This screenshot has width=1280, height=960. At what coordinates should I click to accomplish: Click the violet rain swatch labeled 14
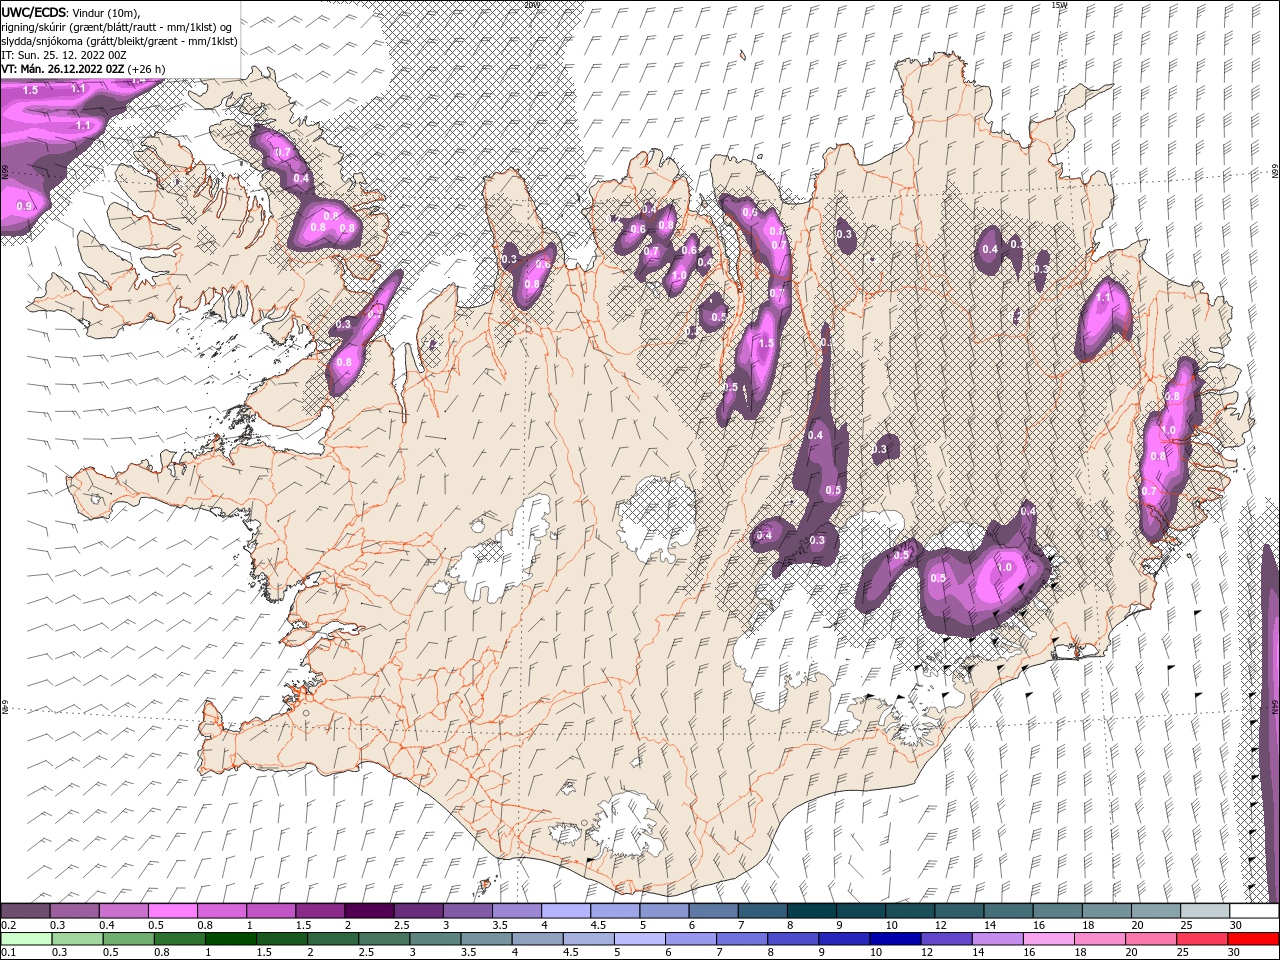coord(997,939)
